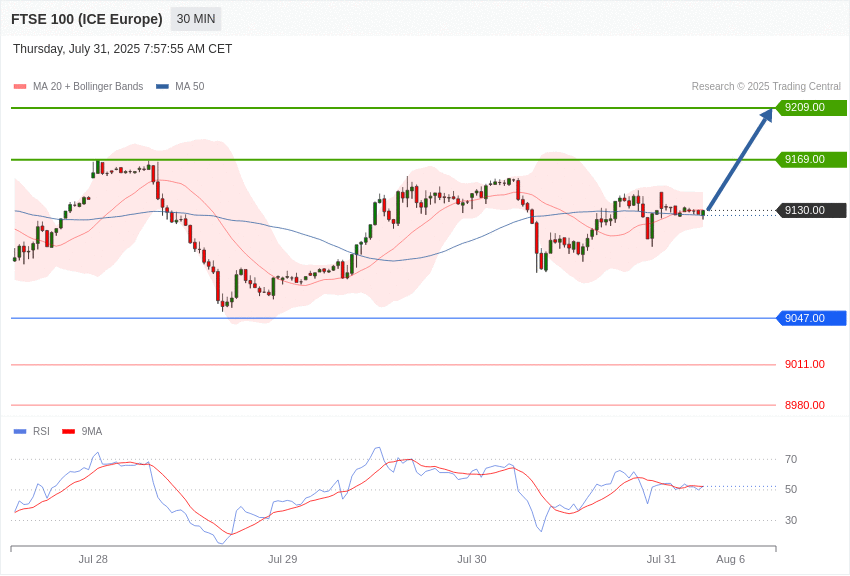This screenshot has height=576, width=850.
Task: Select the MA 20 + Bollinger Bands legend icon
Action: click(18, 86)
